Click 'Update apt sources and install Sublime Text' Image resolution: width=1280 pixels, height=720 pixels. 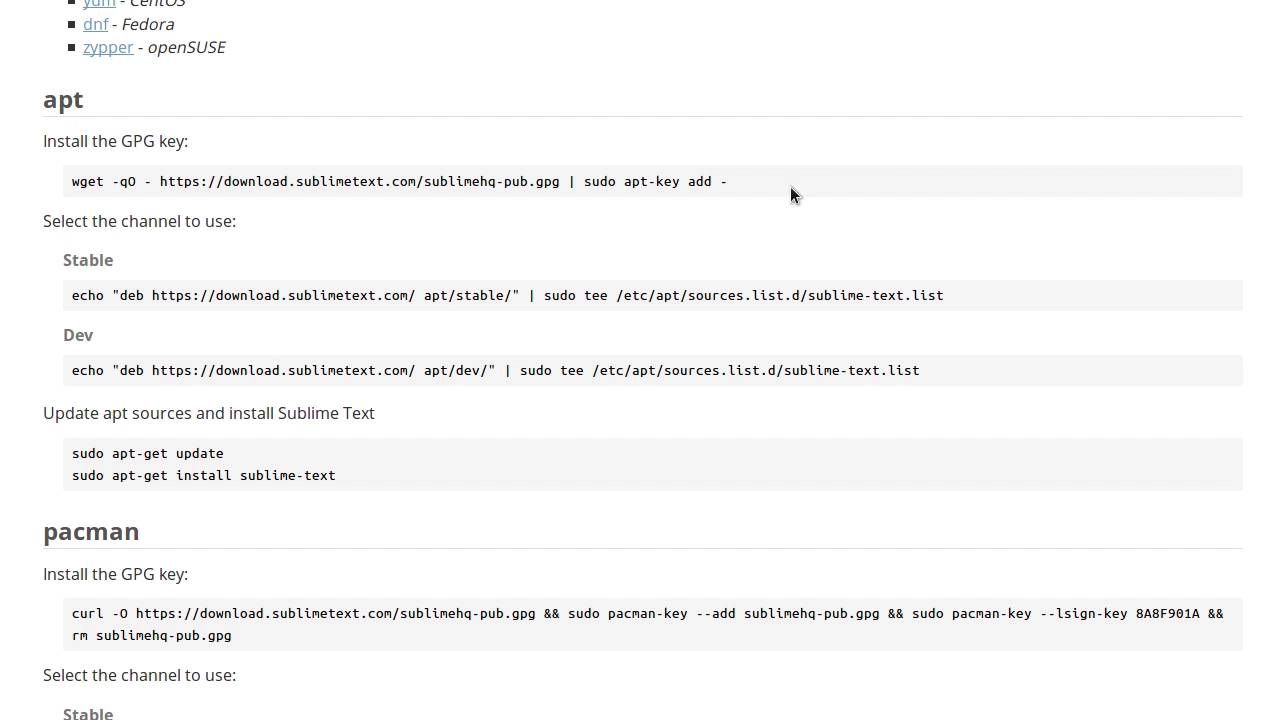point(209,413)
